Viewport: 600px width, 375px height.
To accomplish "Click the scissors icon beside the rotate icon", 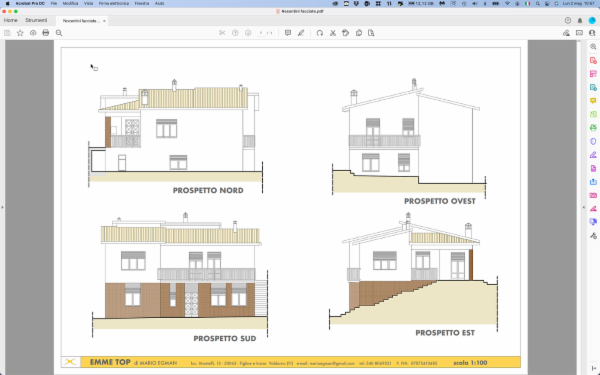I will tap(333, 33).
